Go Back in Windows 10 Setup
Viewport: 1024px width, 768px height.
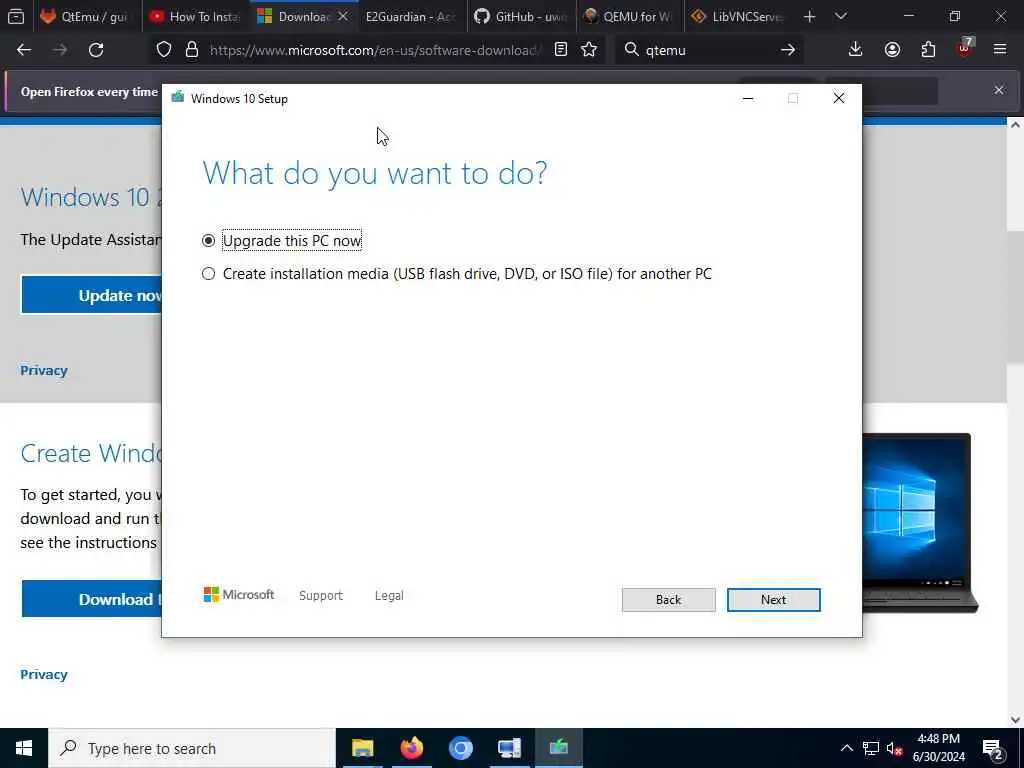[668, 600]
